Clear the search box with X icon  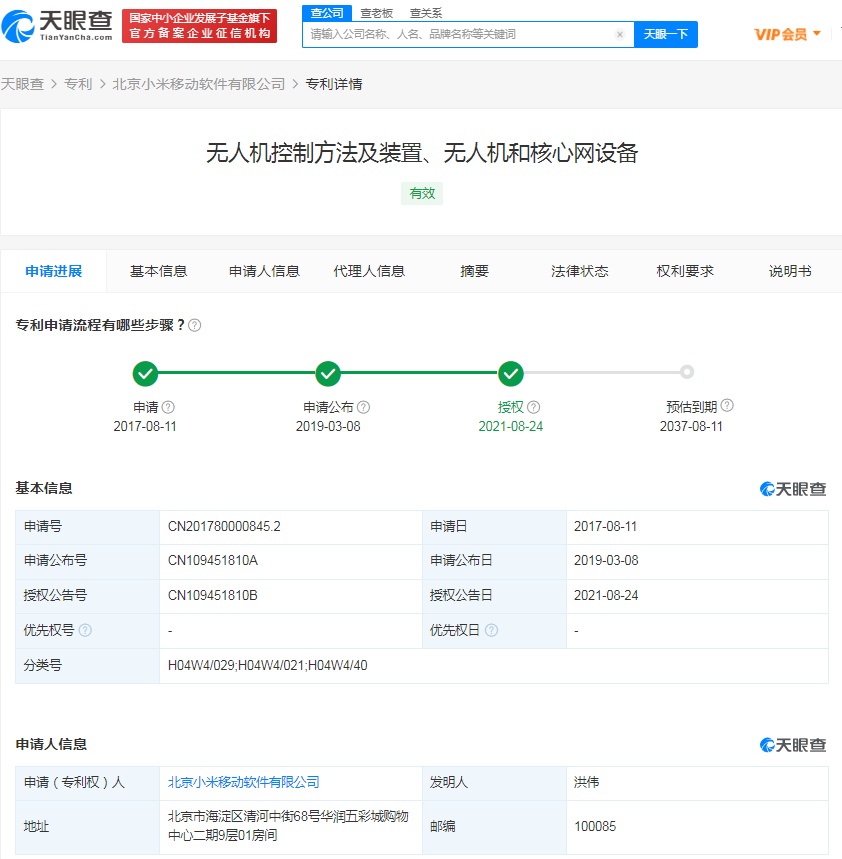pos(619,34)
